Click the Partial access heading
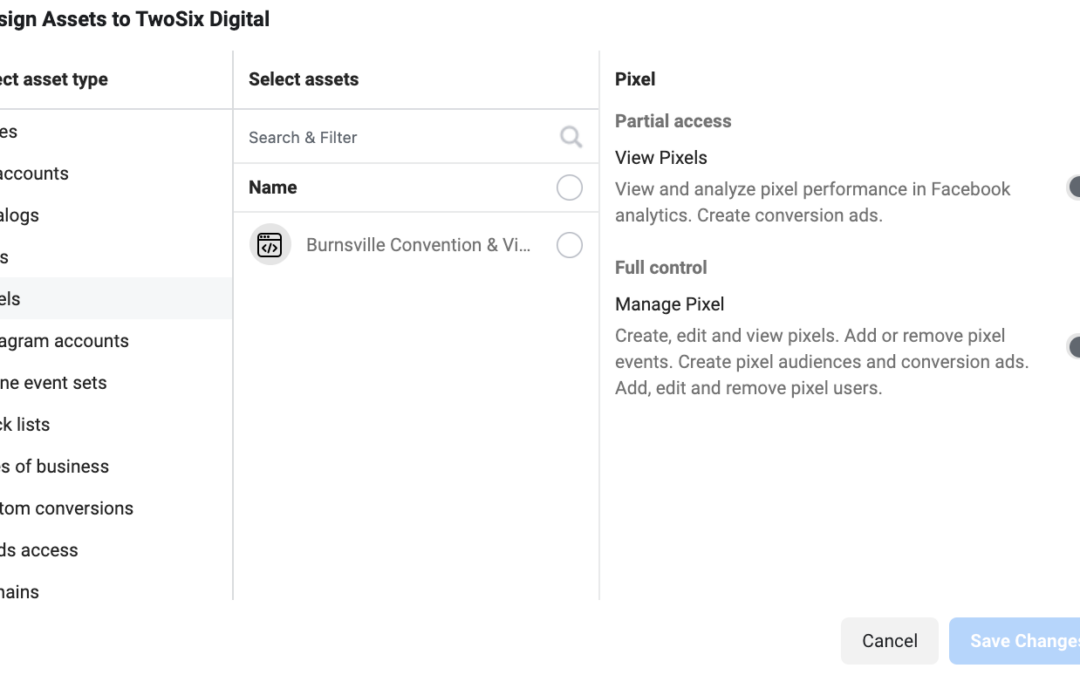Screen dimensions: 1080x675 (x=673, y=121)
